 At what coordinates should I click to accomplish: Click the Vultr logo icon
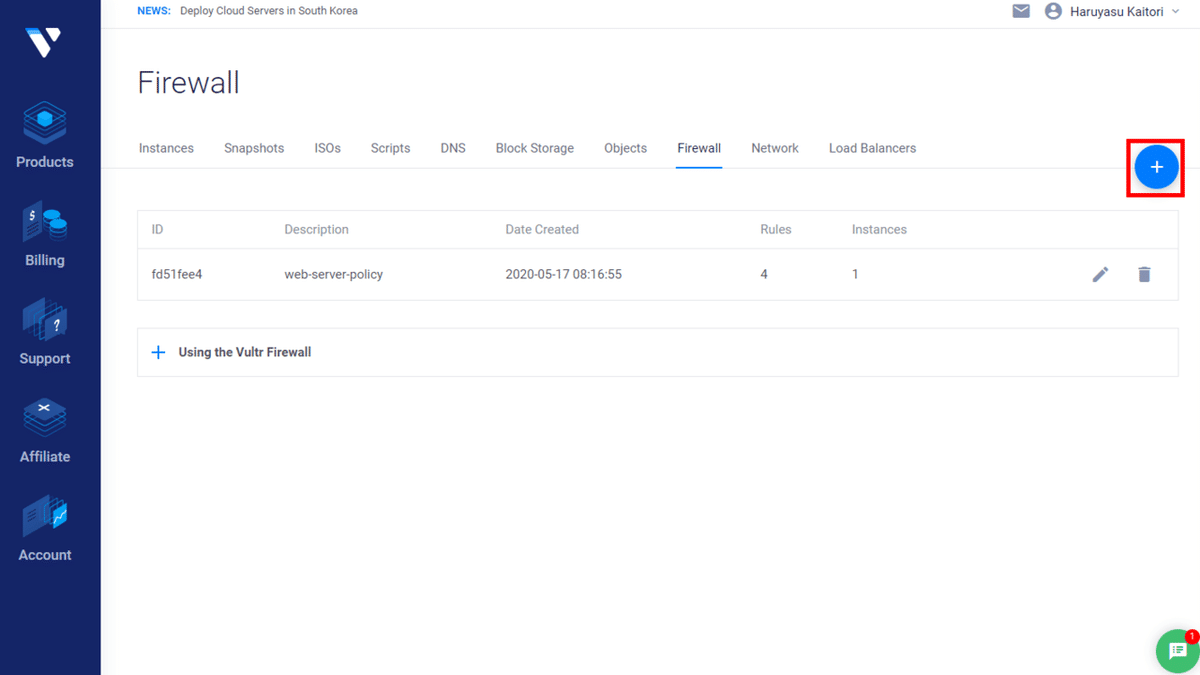pyautogui.click(x=44, y=41)
